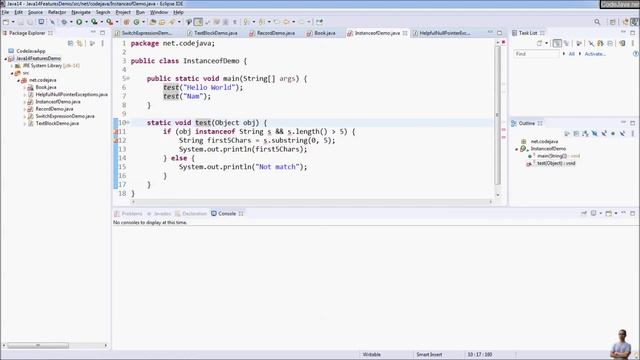
Task: Select InstanceofDemo.java in Package Explorer
Action: pos(58,102)
